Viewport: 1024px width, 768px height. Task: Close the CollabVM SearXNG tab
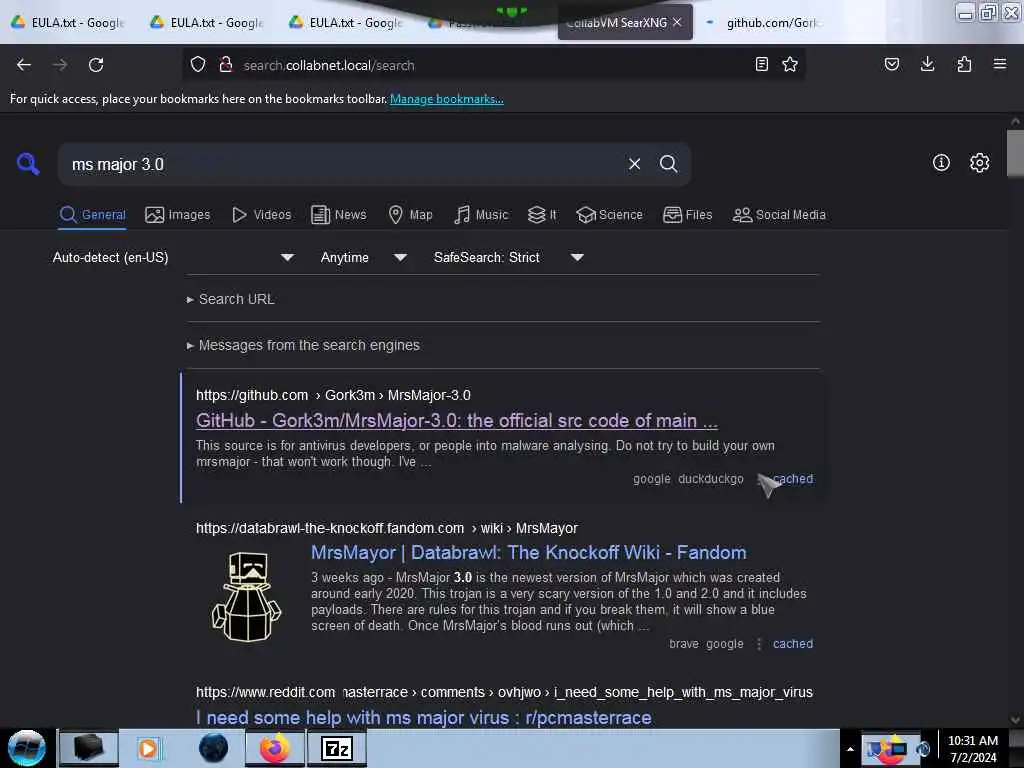(x=677, y=22)
